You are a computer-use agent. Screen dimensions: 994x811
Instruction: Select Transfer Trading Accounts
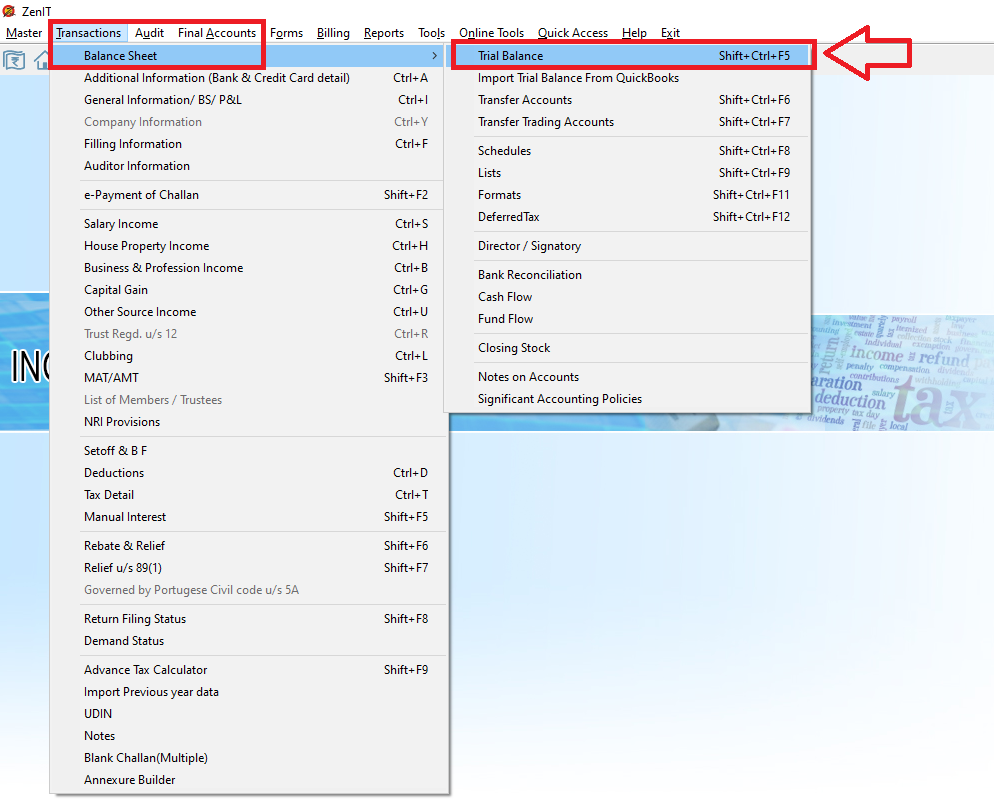628,122
